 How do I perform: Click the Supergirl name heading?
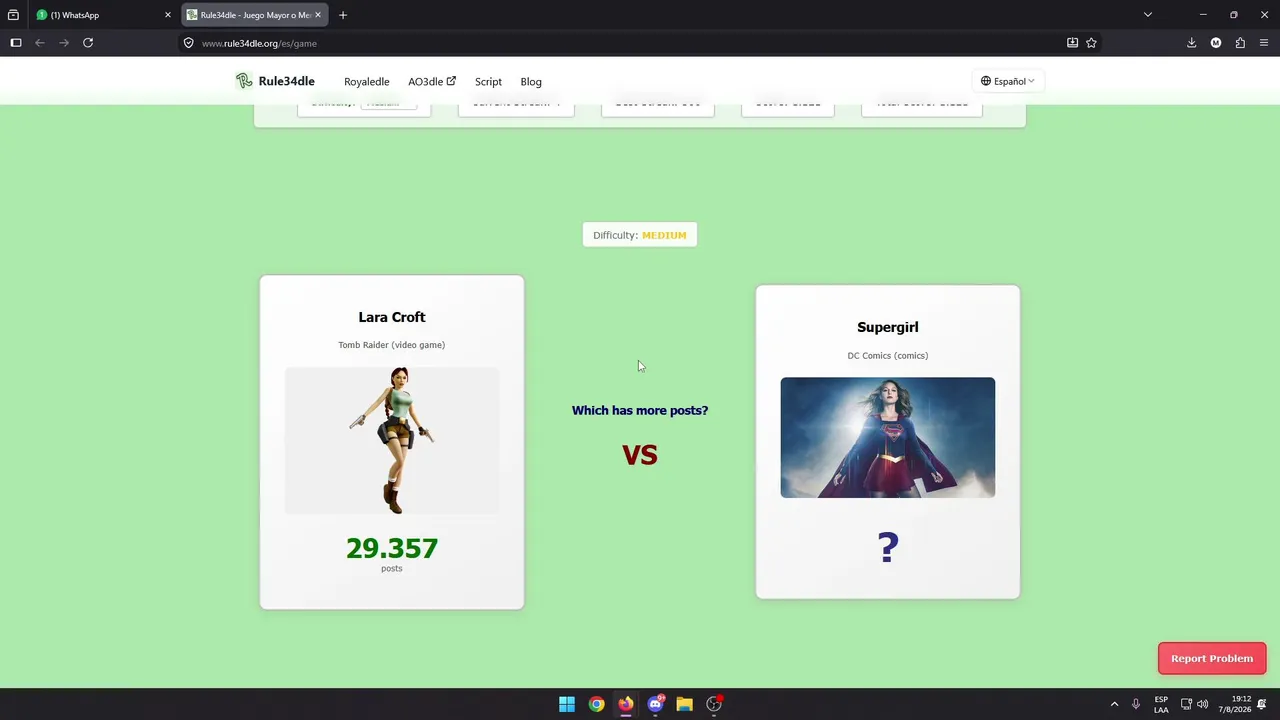[x=888, y=327]
